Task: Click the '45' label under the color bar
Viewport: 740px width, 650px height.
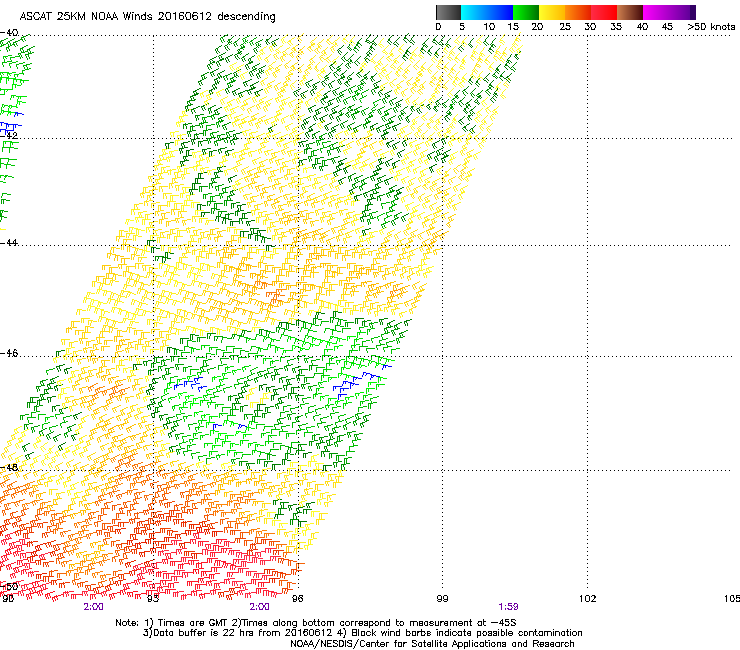Action: point(667,27)
